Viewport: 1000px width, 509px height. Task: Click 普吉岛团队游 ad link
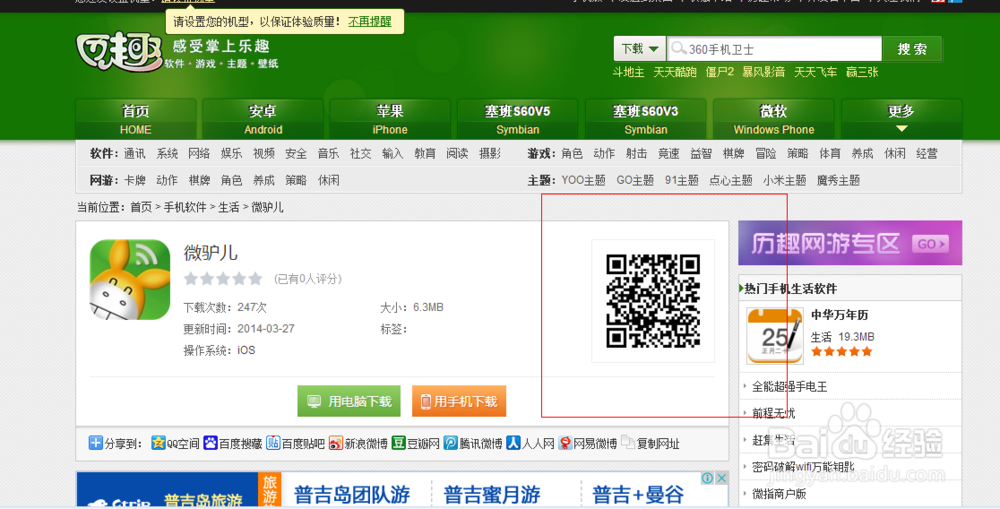(353, 494)
